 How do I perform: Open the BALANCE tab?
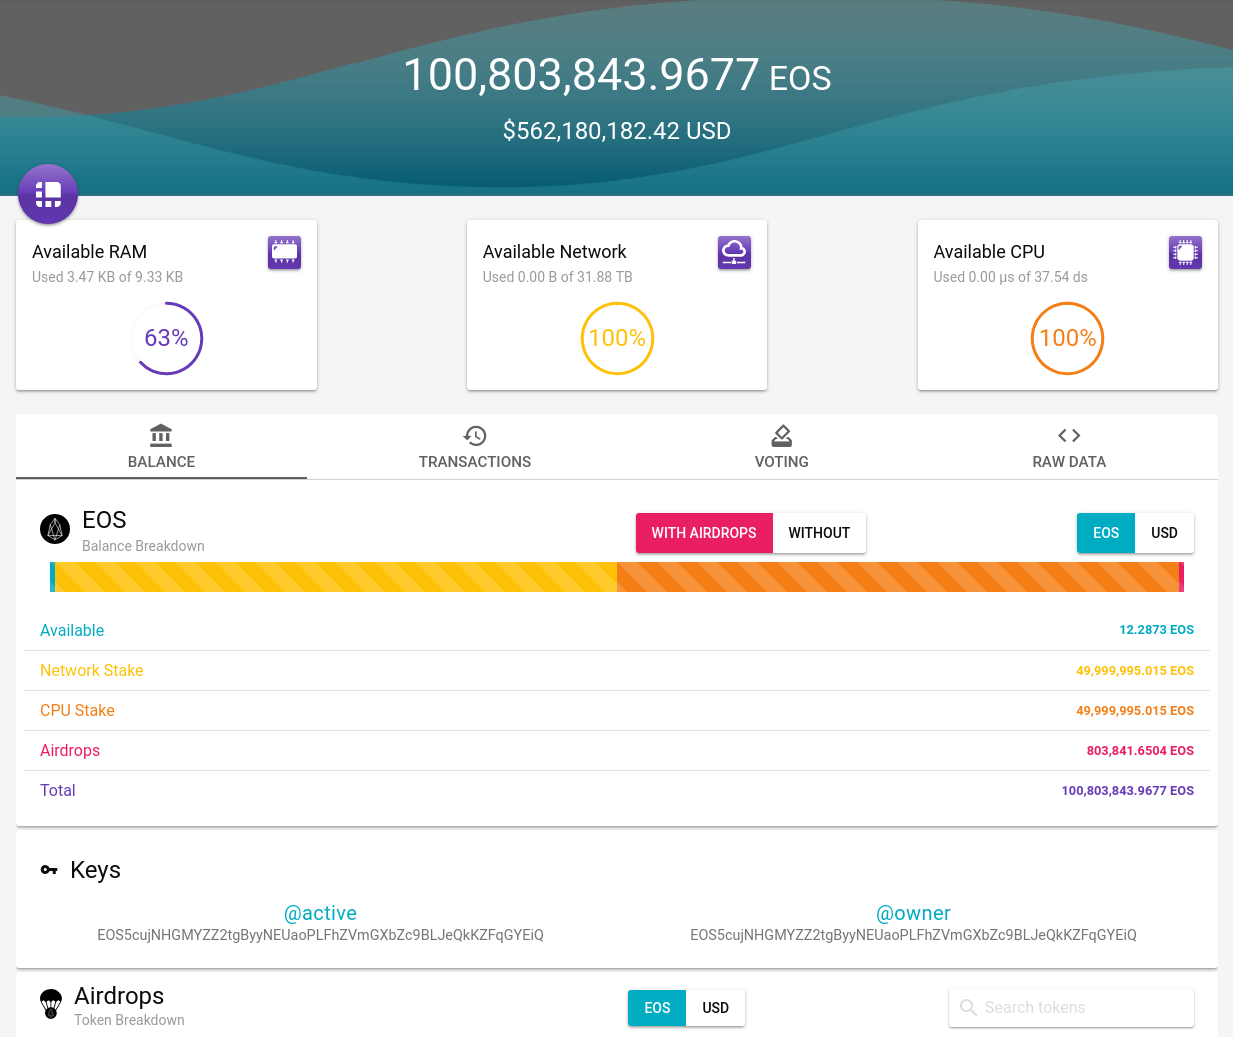[x=161, y=446]
